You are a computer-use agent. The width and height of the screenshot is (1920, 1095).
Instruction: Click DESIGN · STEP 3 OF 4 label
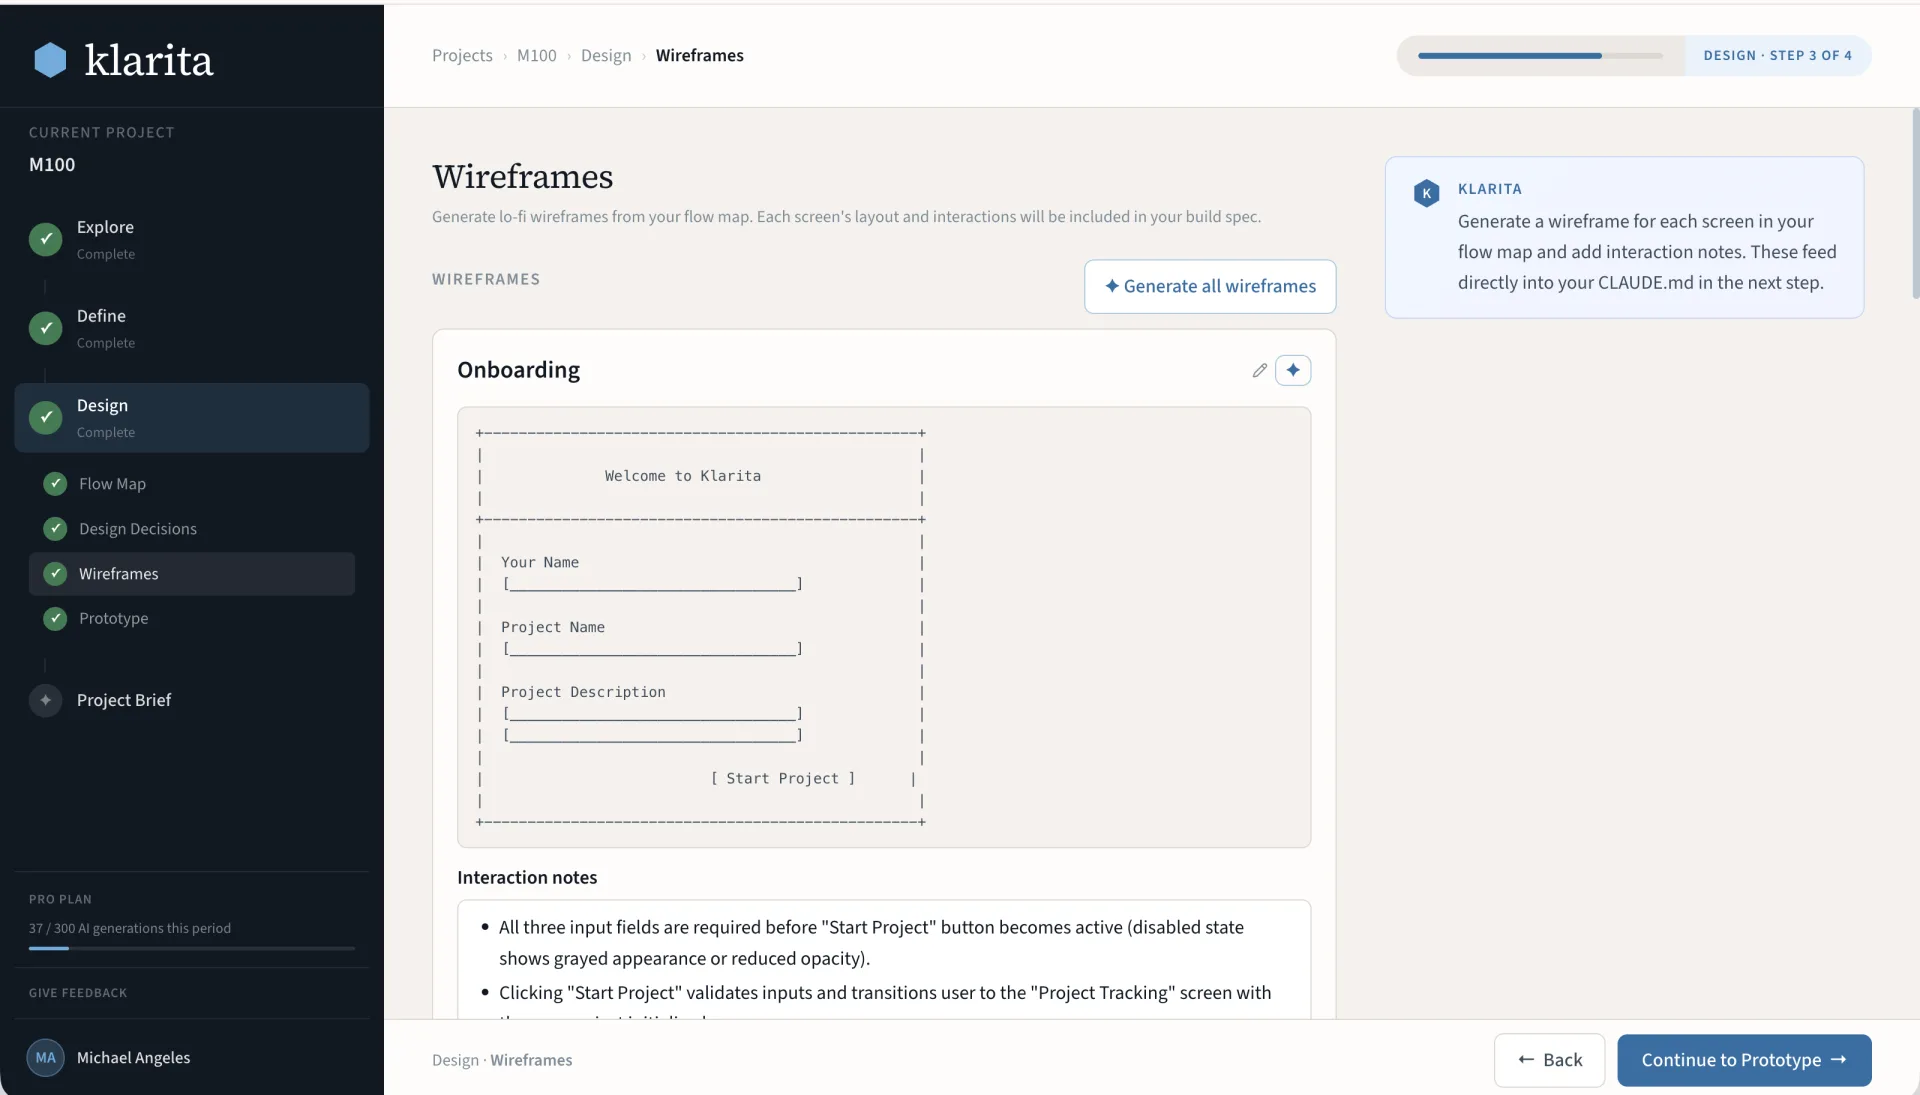(x=1777, y=56)
